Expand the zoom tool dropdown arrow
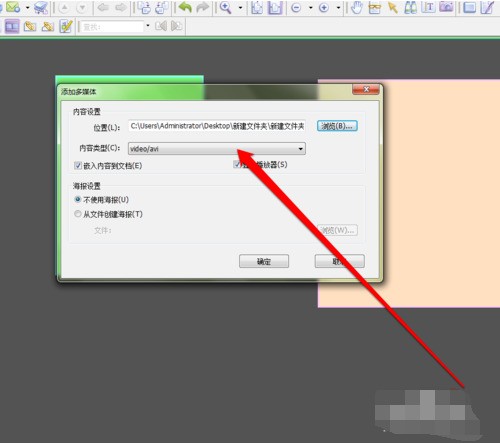Screen dimensions: 500x444 click(240, 7)
